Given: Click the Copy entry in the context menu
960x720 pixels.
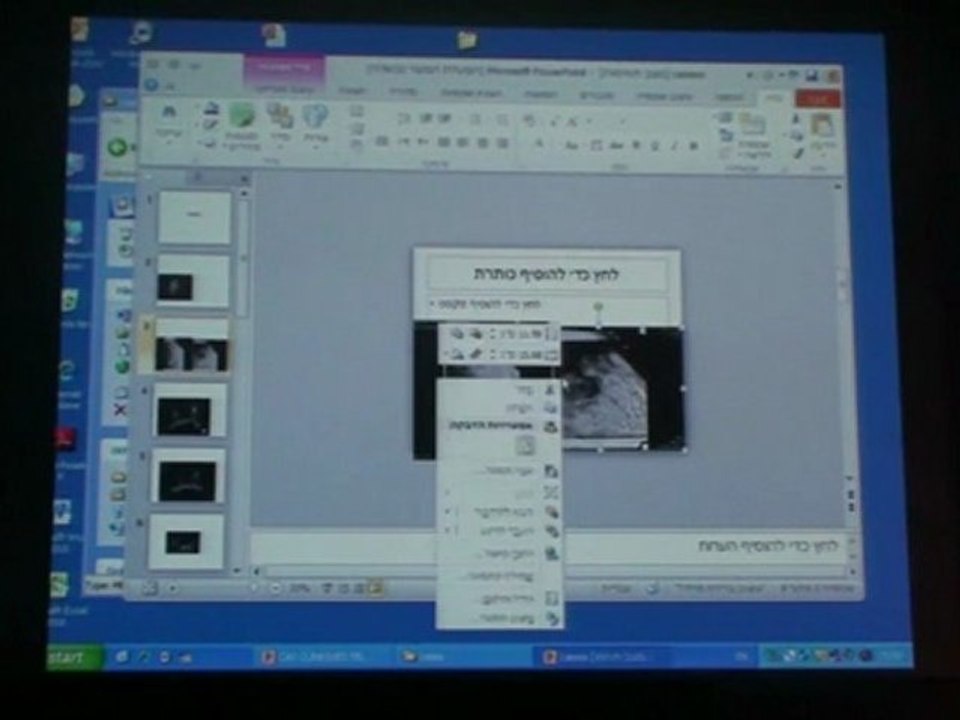Looking at the screenshot, I should click(x=499, y=408).
